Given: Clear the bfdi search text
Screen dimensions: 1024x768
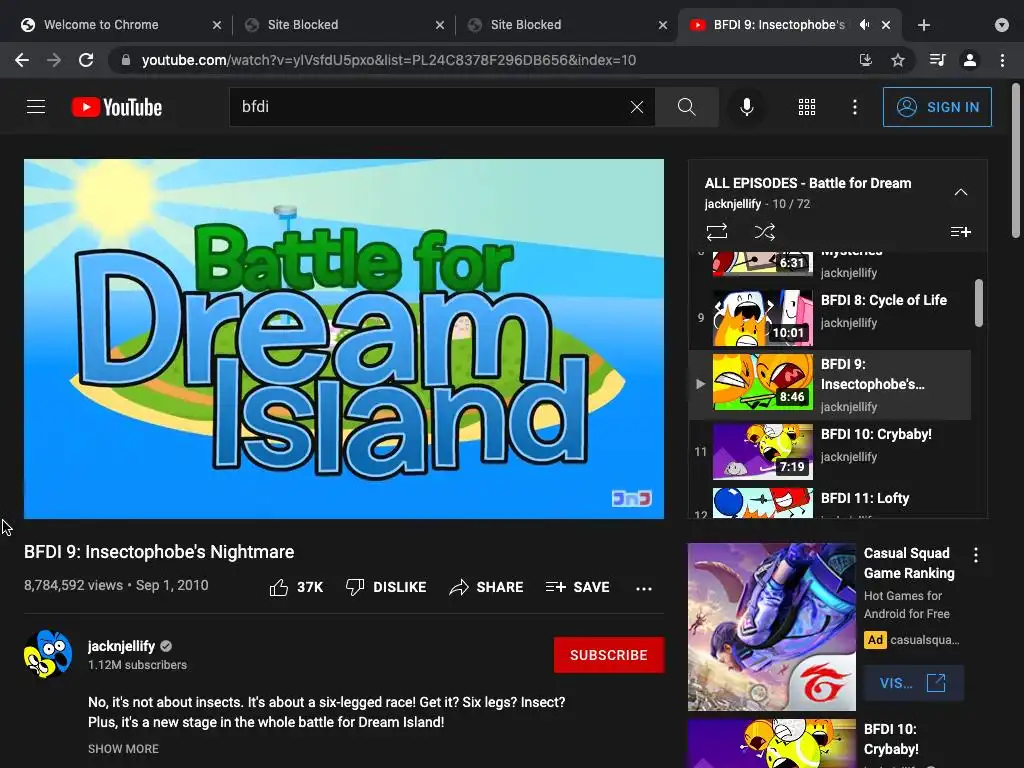Looking at the screenshot, I should click(x=637, y=107).
